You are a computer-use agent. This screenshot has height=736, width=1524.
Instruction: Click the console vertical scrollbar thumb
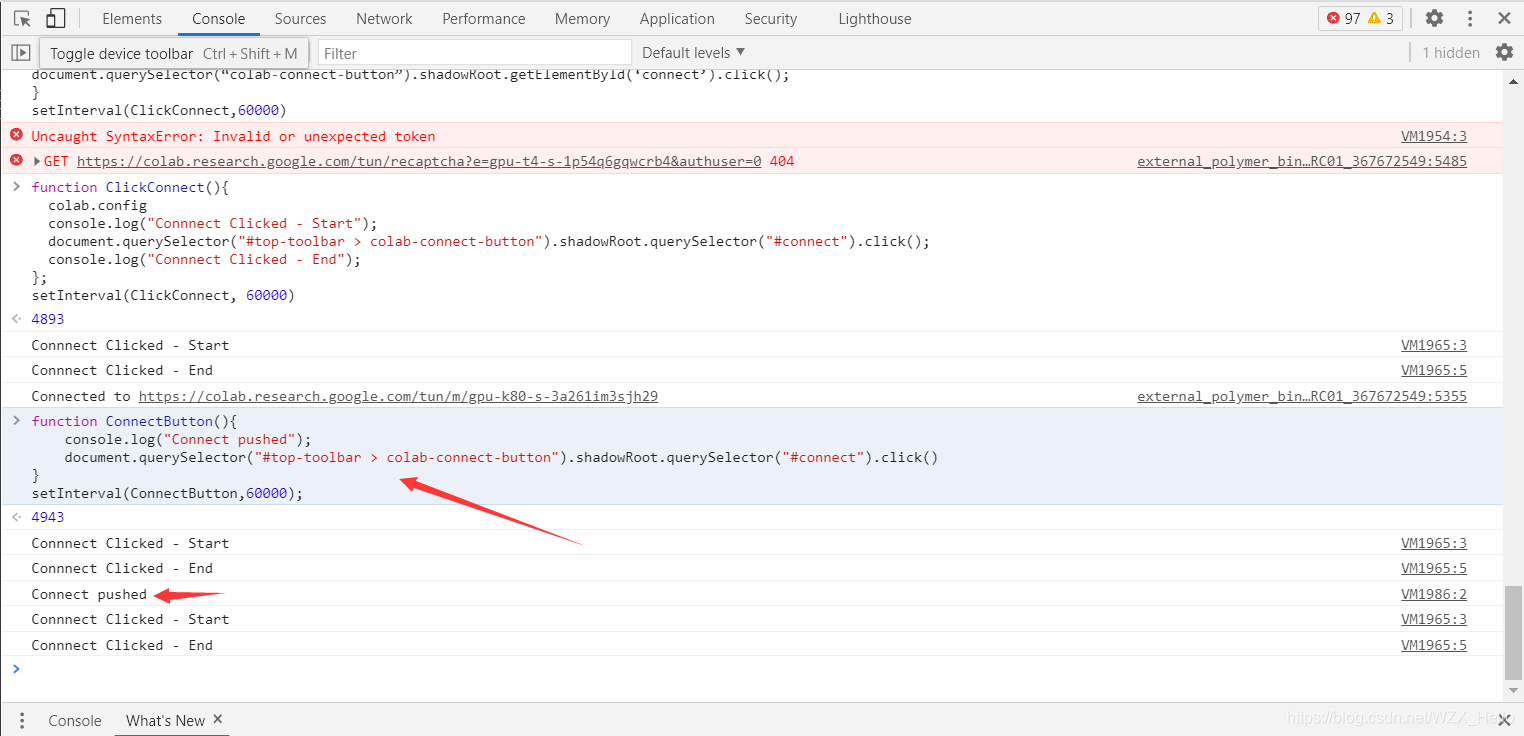click(1513, 633)
